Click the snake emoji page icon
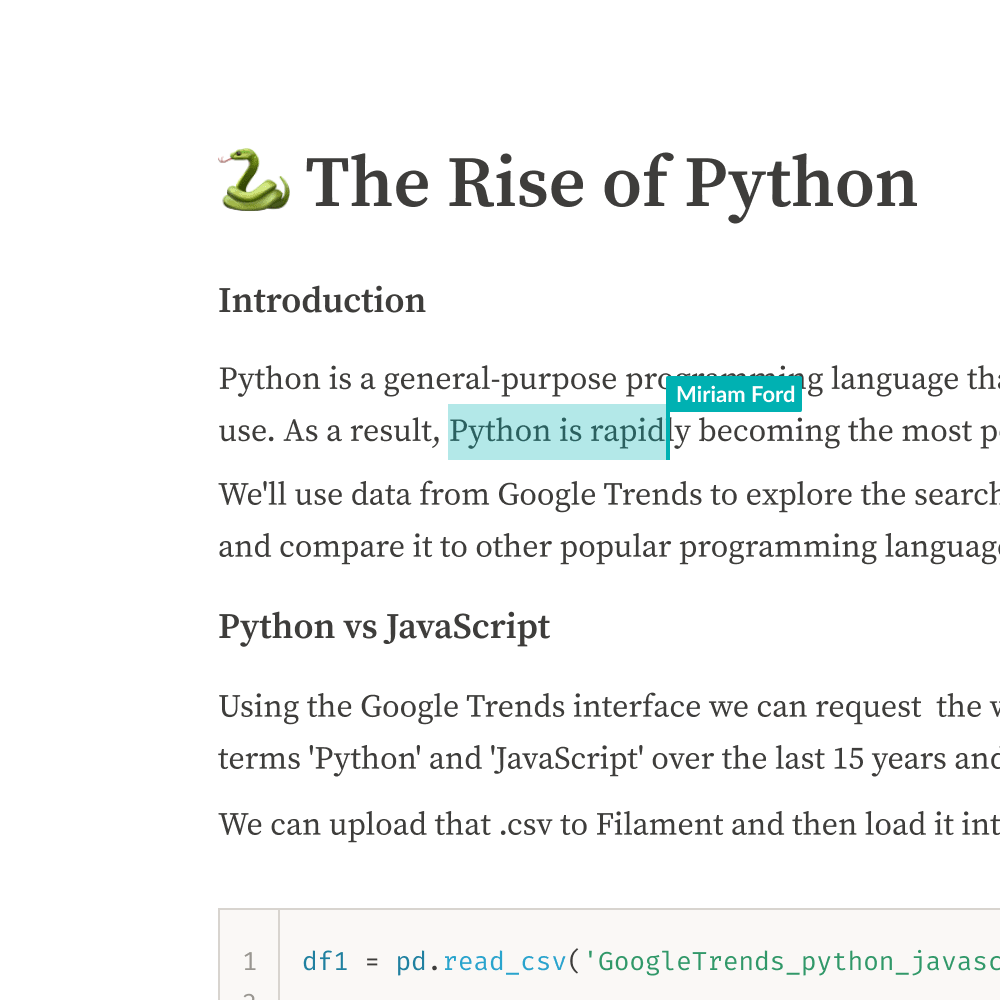This screenshot has width=1000, height=1000. click(254, 181)
